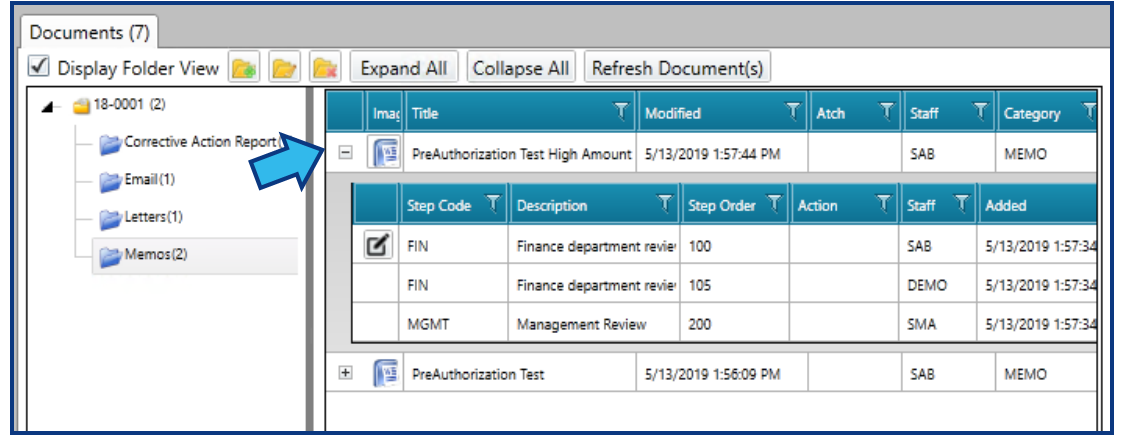Viewport: 1123px width, 436px height.
Task: Filter the Atch column
Action: 887,112
